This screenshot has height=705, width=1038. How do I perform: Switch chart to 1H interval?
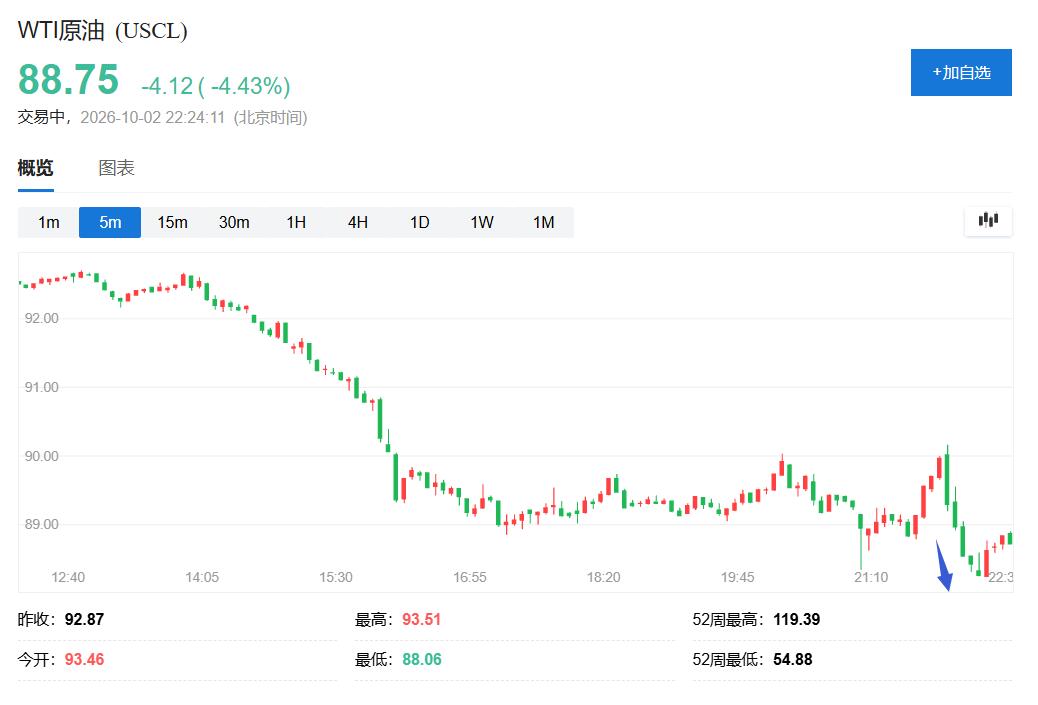pyautogui.click(x=296, y=222)
